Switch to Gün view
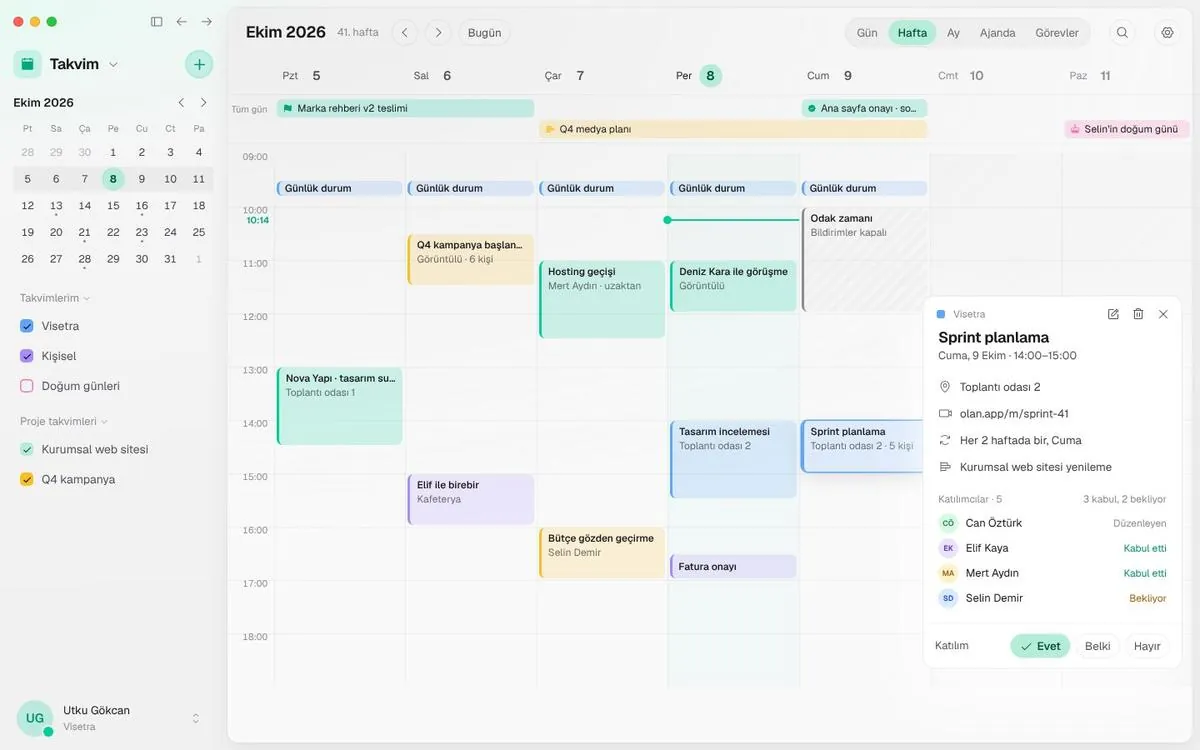Screen dimensions: 1200x750 click(867, 33)
